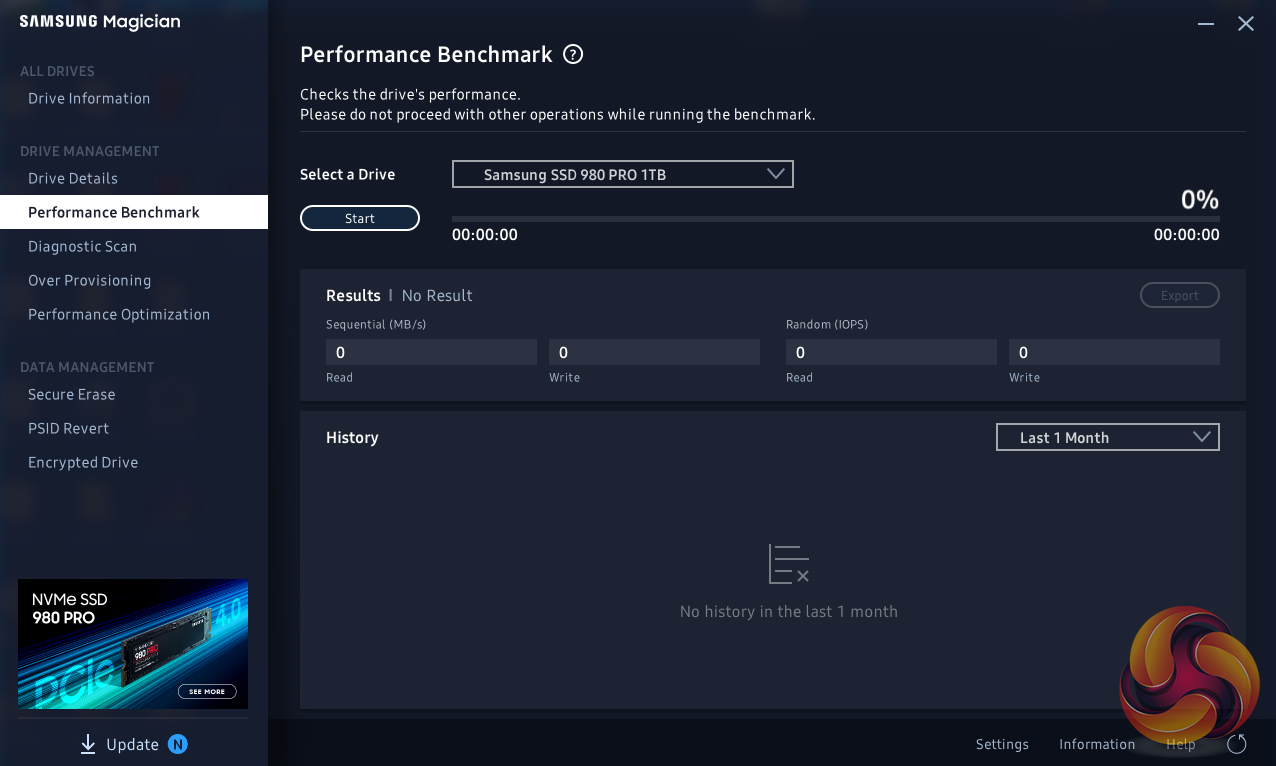Minimize the Samsung Magician window

point(1206,23)
